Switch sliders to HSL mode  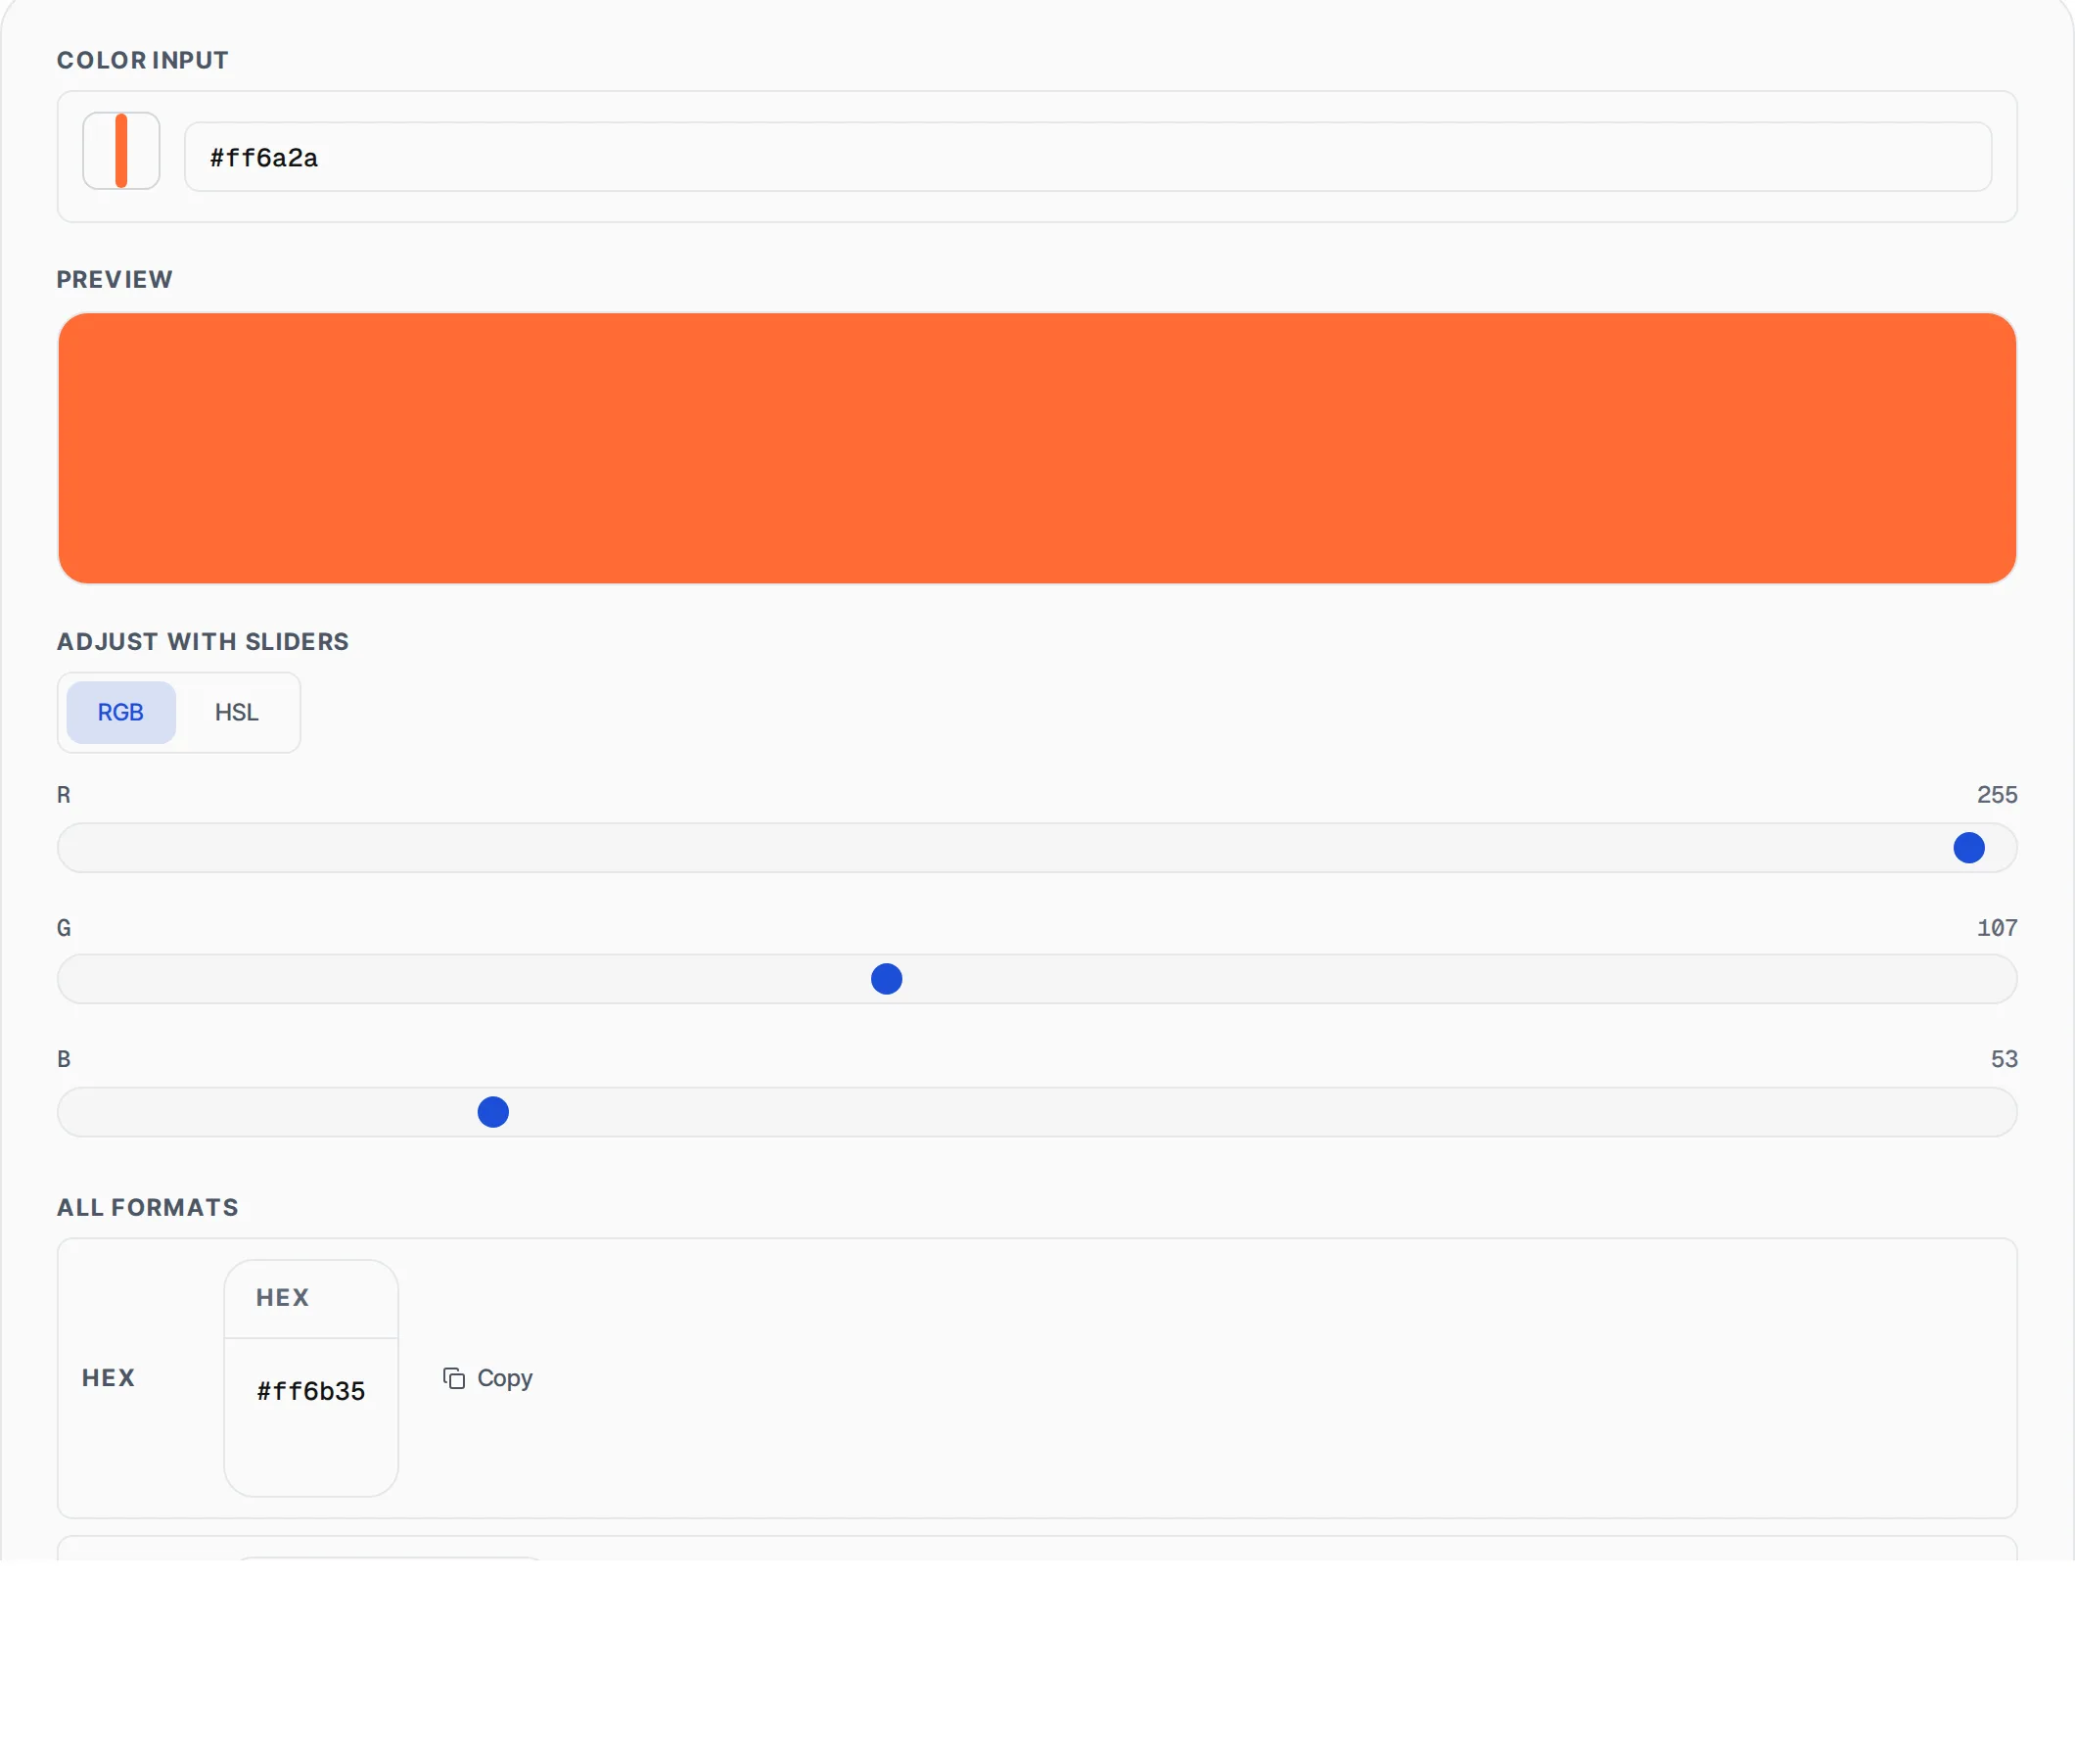[237, 713]
